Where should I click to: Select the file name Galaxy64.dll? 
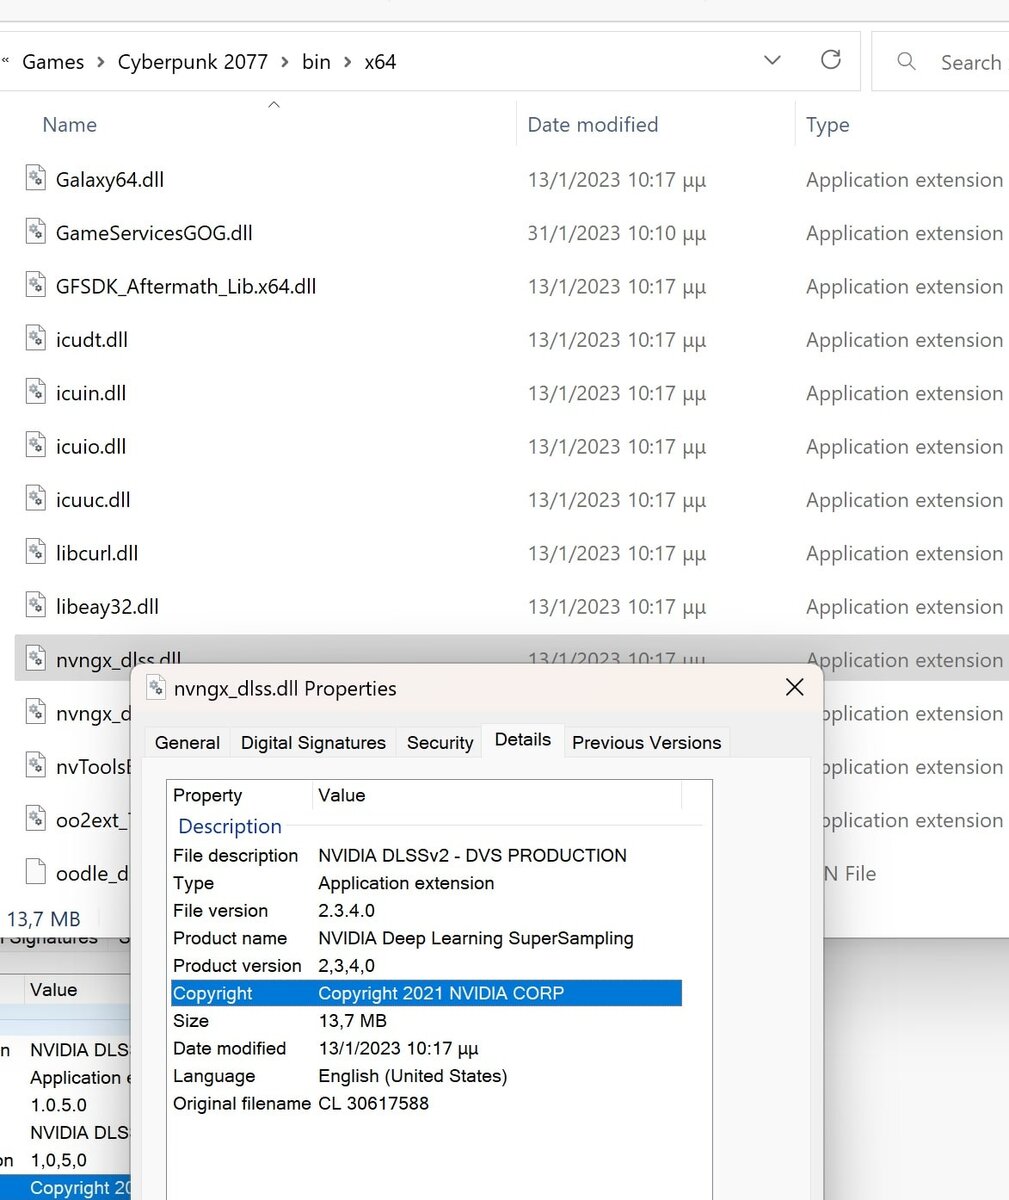click(110, 180)
